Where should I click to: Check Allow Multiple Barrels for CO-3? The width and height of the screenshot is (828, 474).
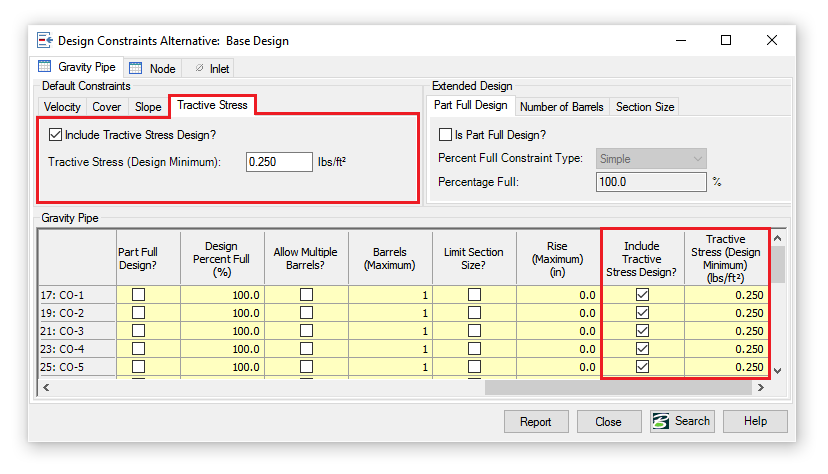tap(306, 331)
